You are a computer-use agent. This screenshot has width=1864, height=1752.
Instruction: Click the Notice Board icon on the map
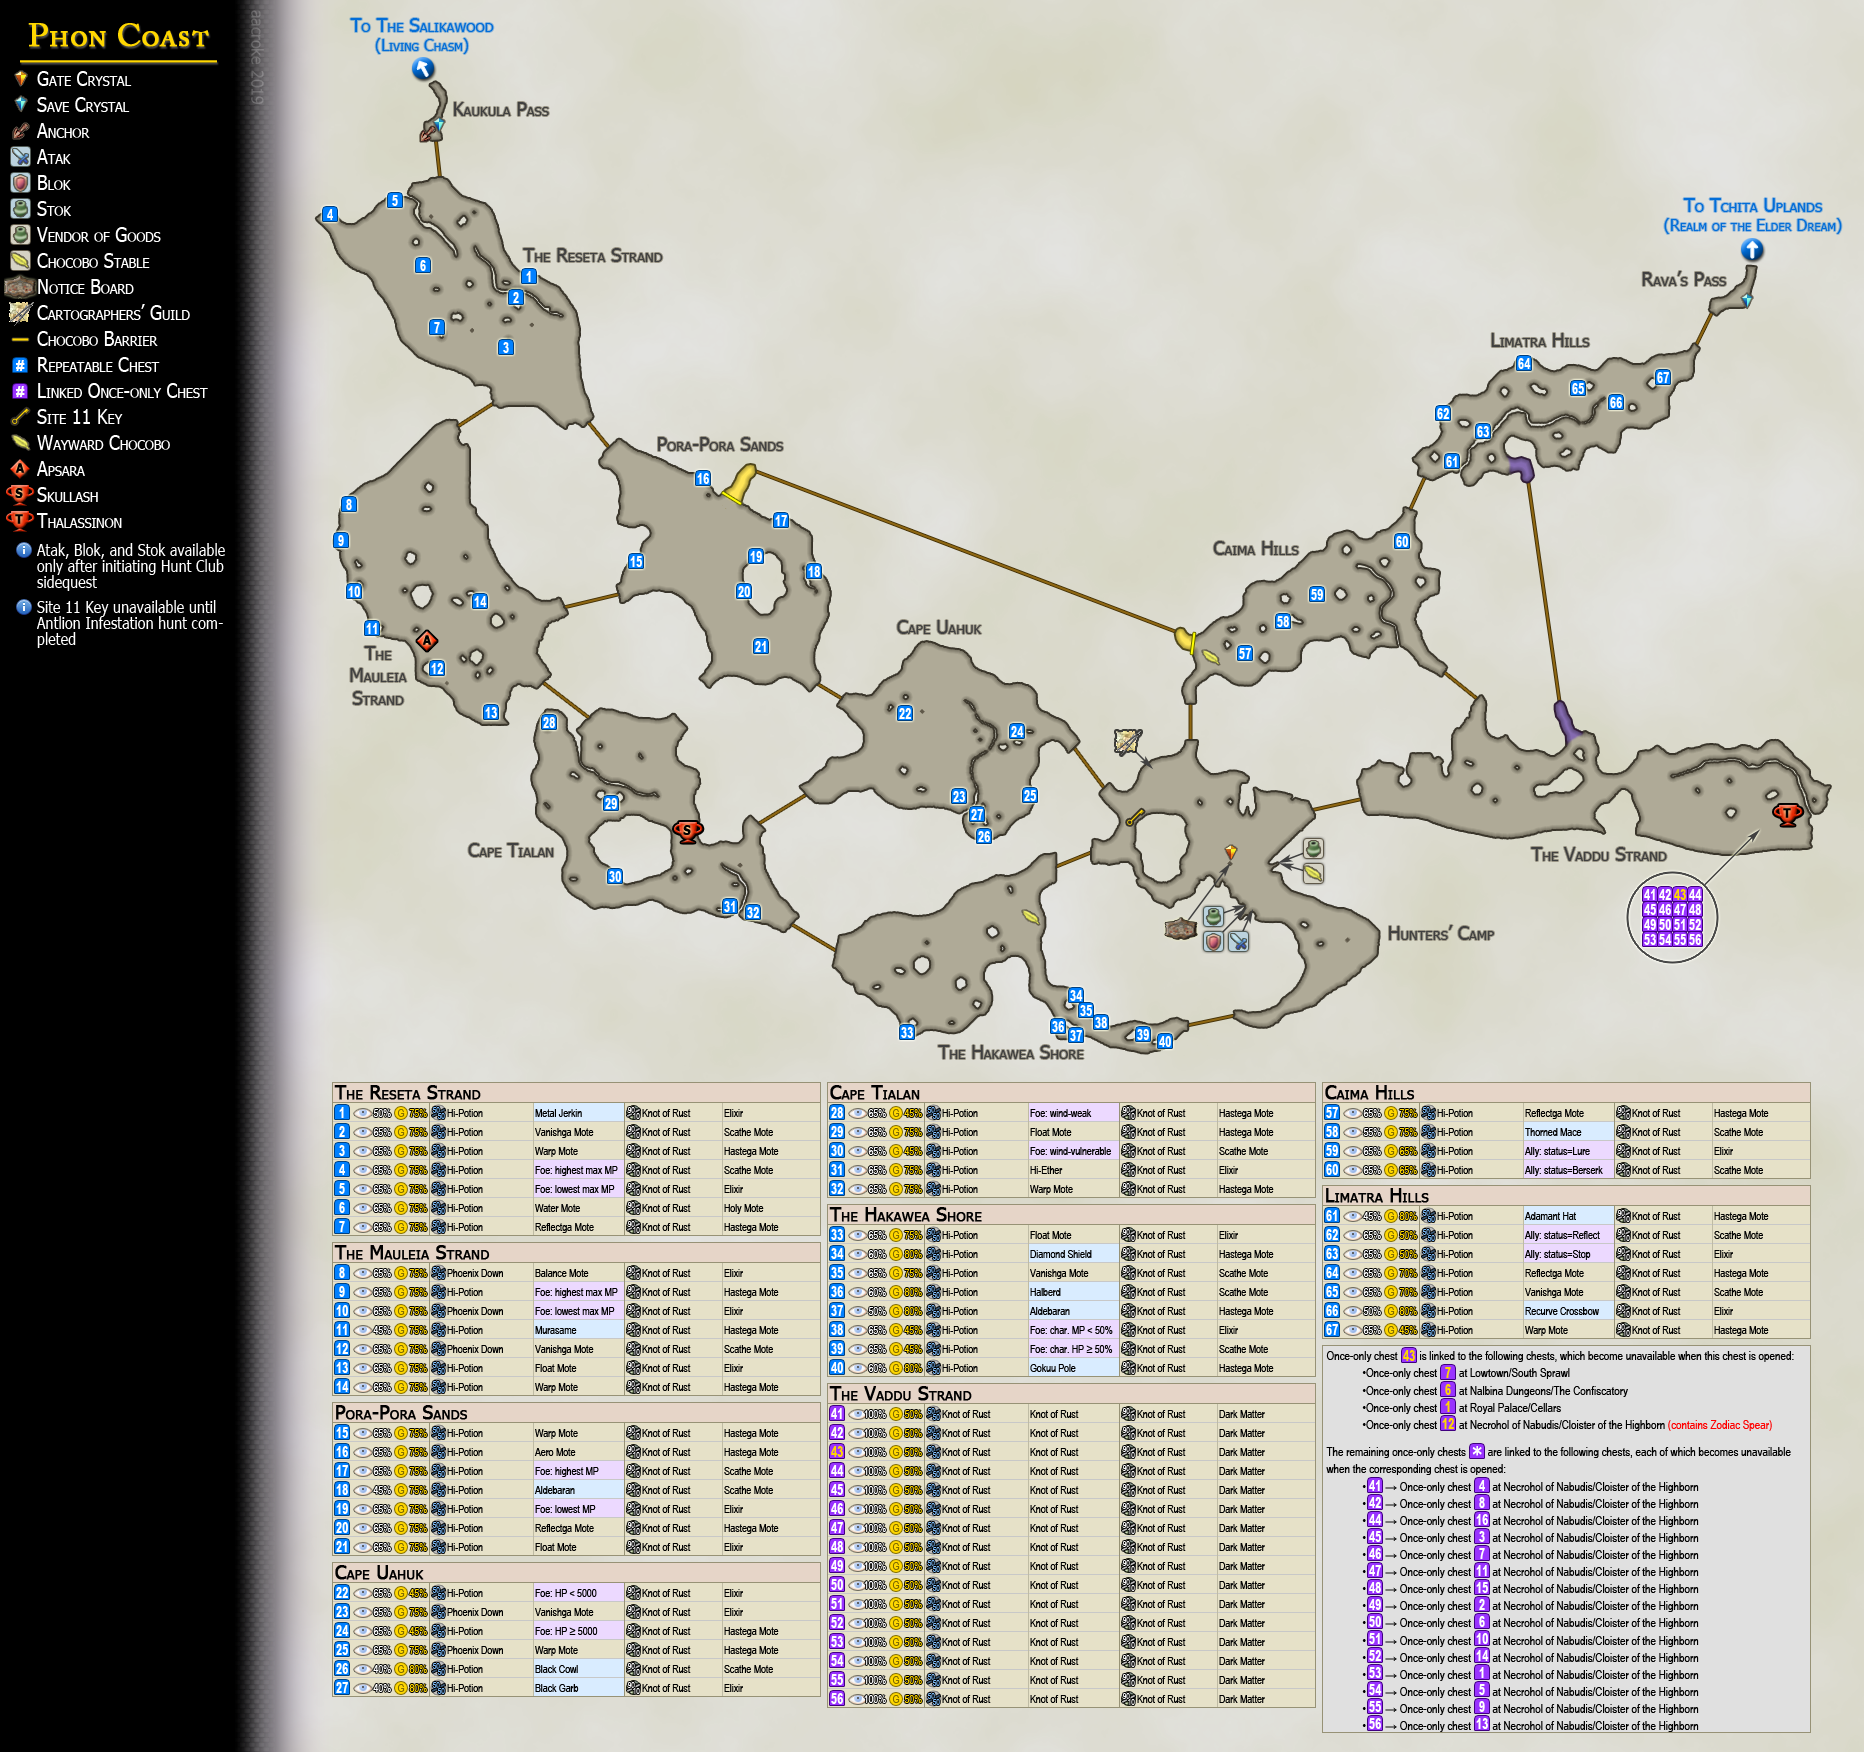coord(1181,930)
